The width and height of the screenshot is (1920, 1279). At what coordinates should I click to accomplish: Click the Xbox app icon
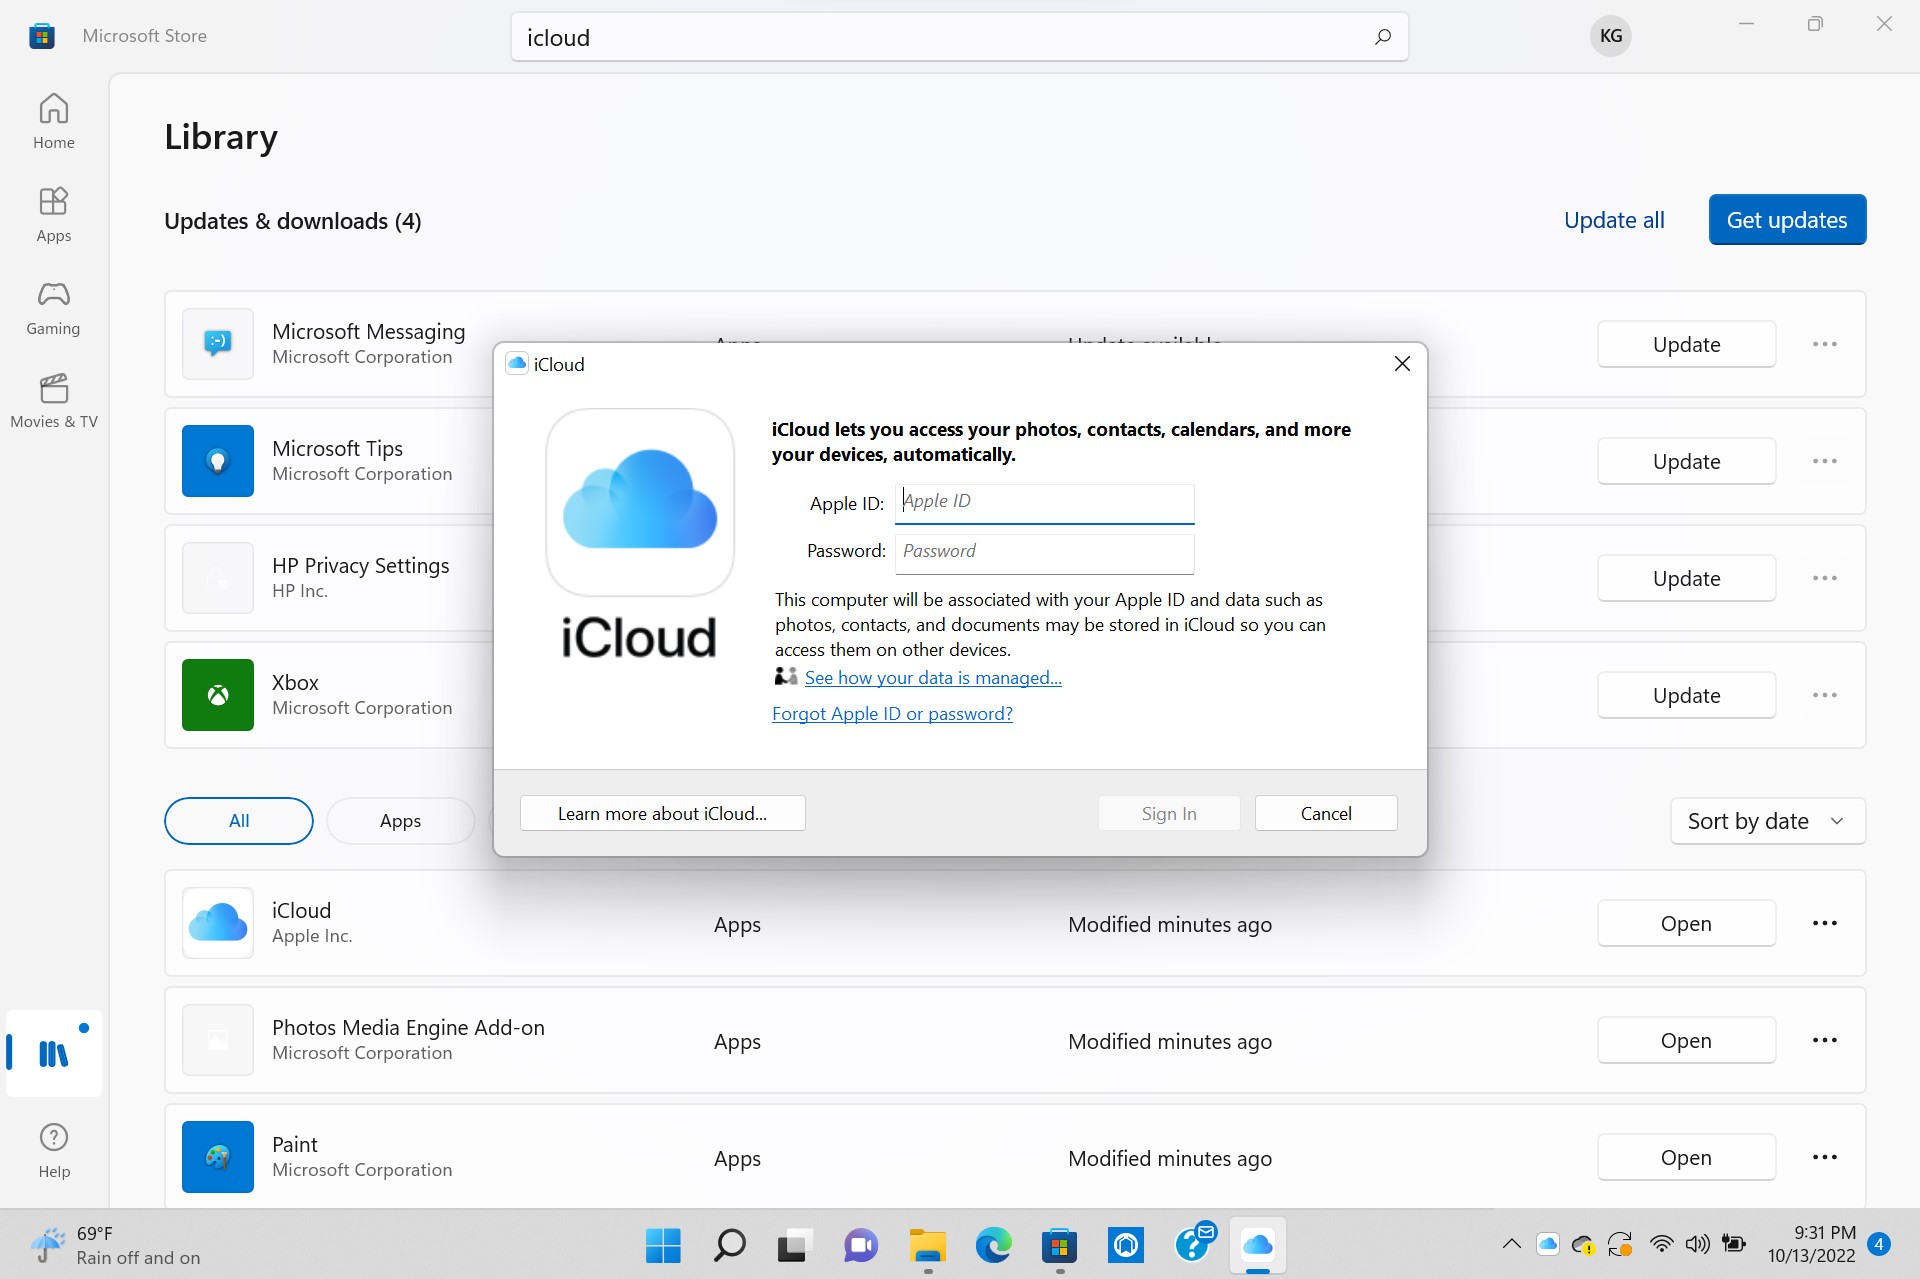pos(217,694)
